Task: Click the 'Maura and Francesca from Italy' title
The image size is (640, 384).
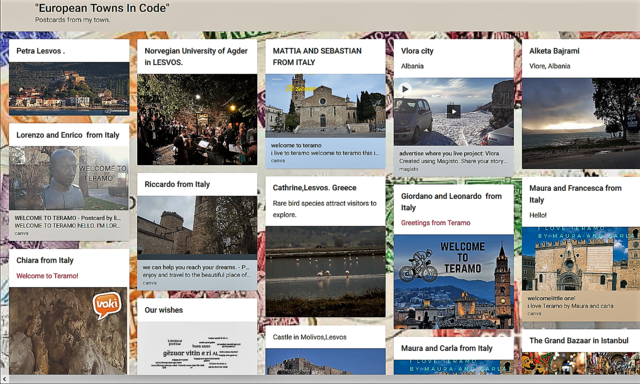Action: pyautogui.click(x=576, y=194)
